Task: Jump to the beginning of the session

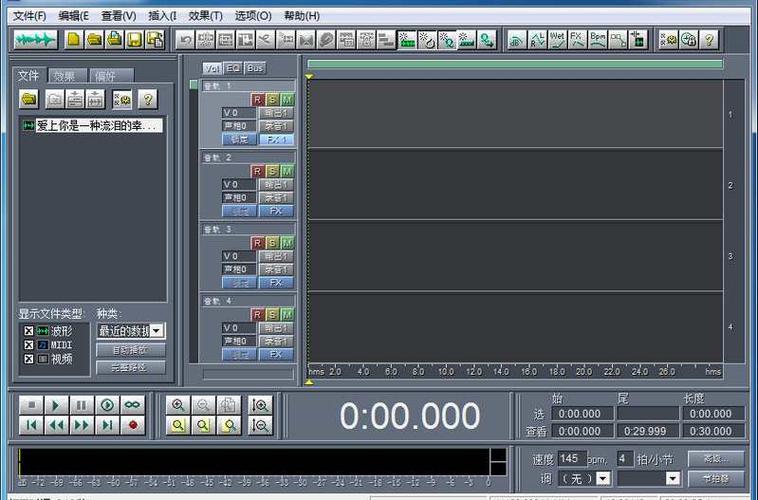Action: click(31, 426)
